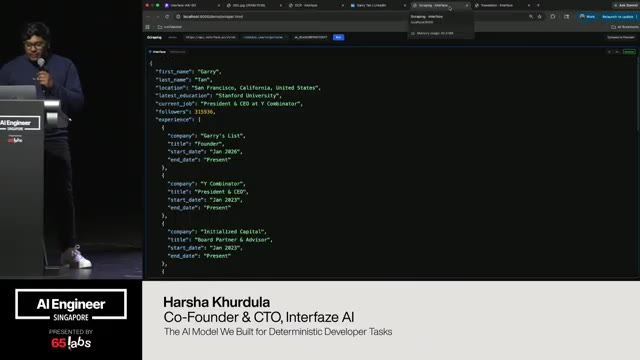Open the apps grid in bookmarks bar
The height and width of the screenshot is (360, 640).
[x=147, y=27]
